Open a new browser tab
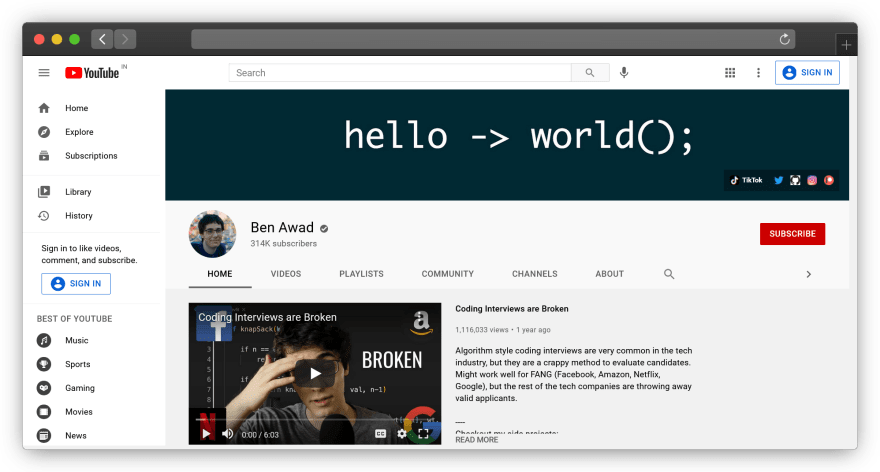 [846, 45]
